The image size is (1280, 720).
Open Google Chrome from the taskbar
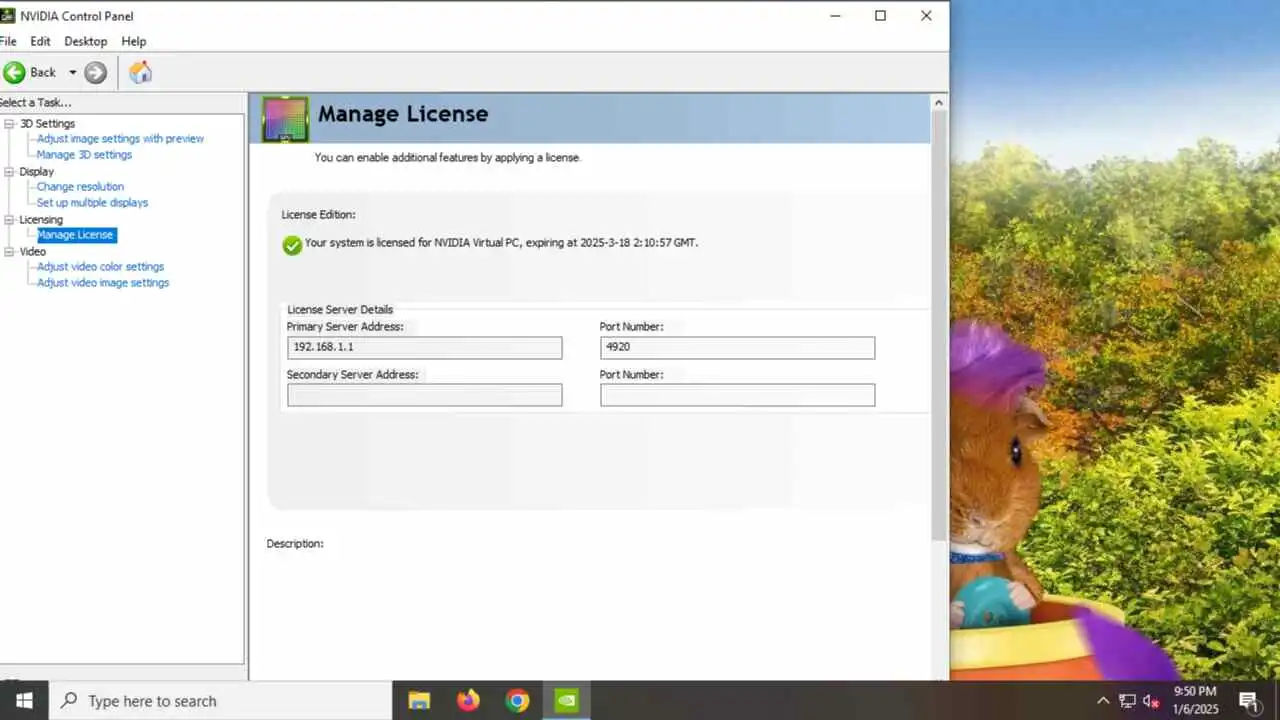[517, 700]
